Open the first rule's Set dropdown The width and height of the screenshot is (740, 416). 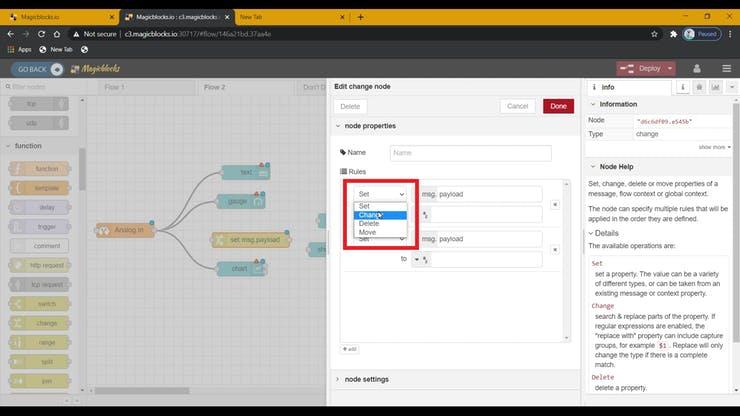pos(381,194)
